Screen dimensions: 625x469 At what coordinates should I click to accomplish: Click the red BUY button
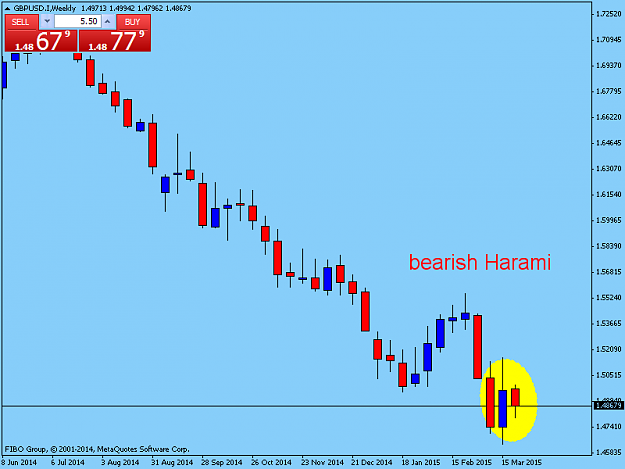point(133,22)
